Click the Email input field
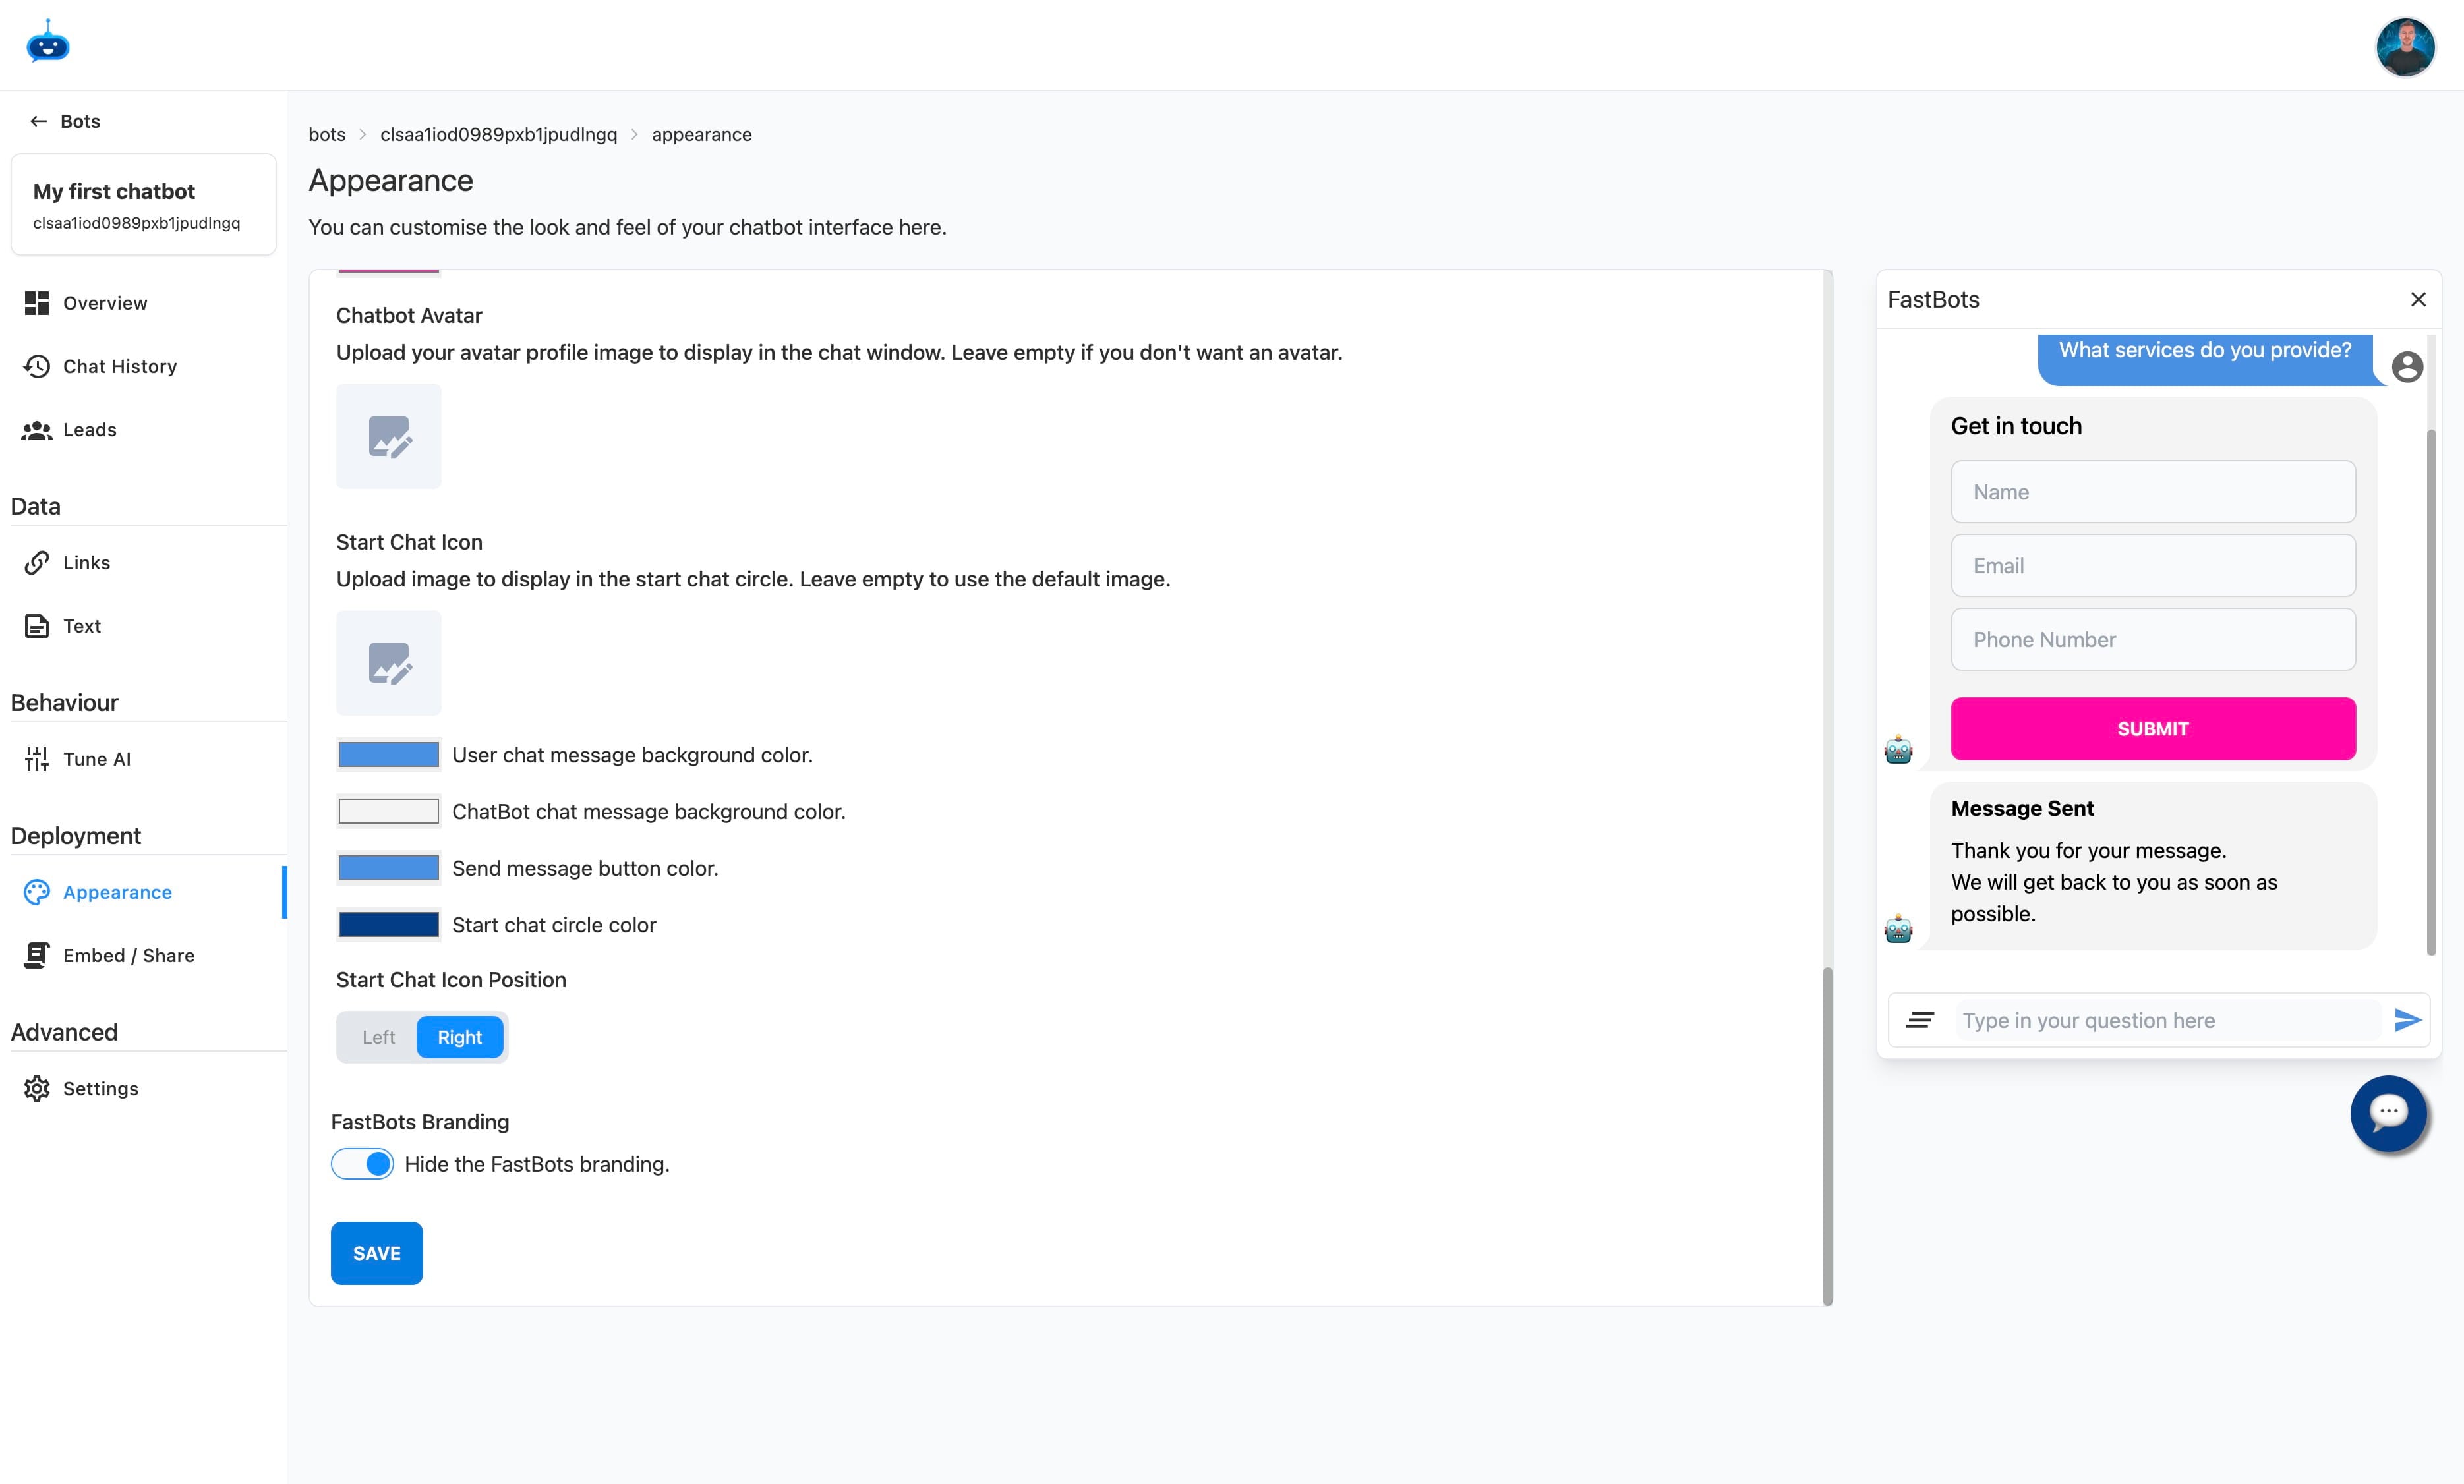The width and height of the screenshot is (2464, 1484). click(2152, 566)
